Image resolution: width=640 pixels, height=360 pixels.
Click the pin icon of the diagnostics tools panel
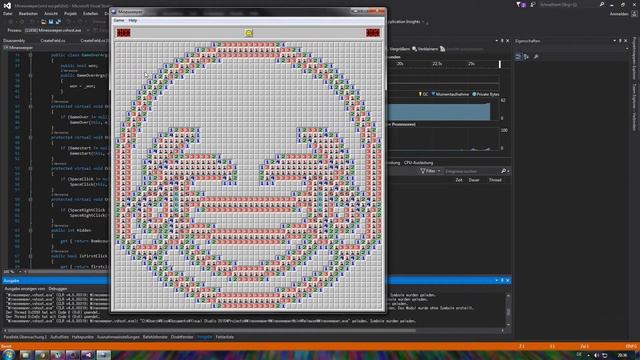[x=502, y=41]
